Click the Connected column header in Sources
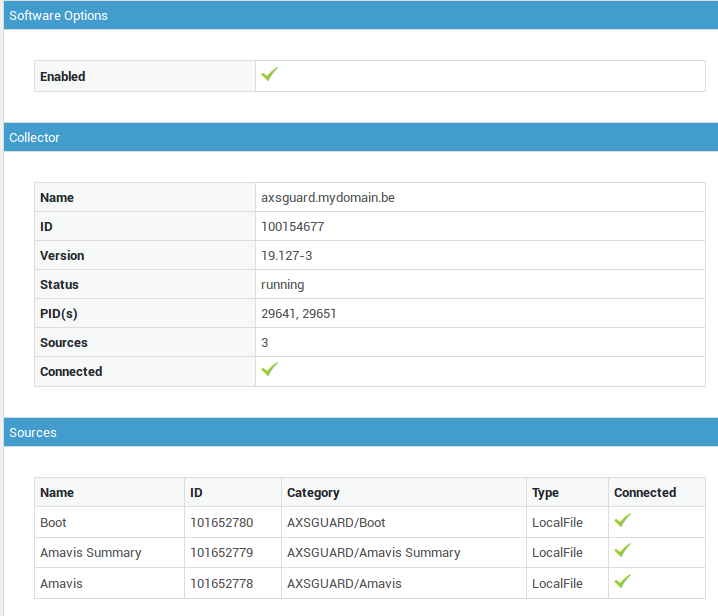718x616 pixels. (x=645, y=492)
